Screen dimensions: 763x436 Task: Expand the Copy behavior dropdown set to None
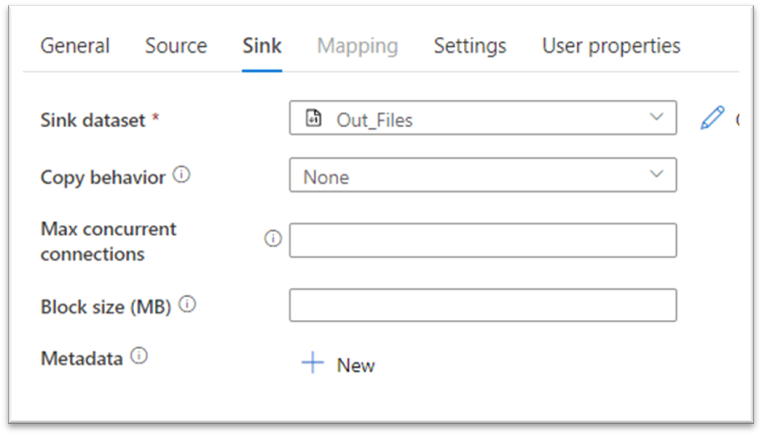click(x=482, y=175)
